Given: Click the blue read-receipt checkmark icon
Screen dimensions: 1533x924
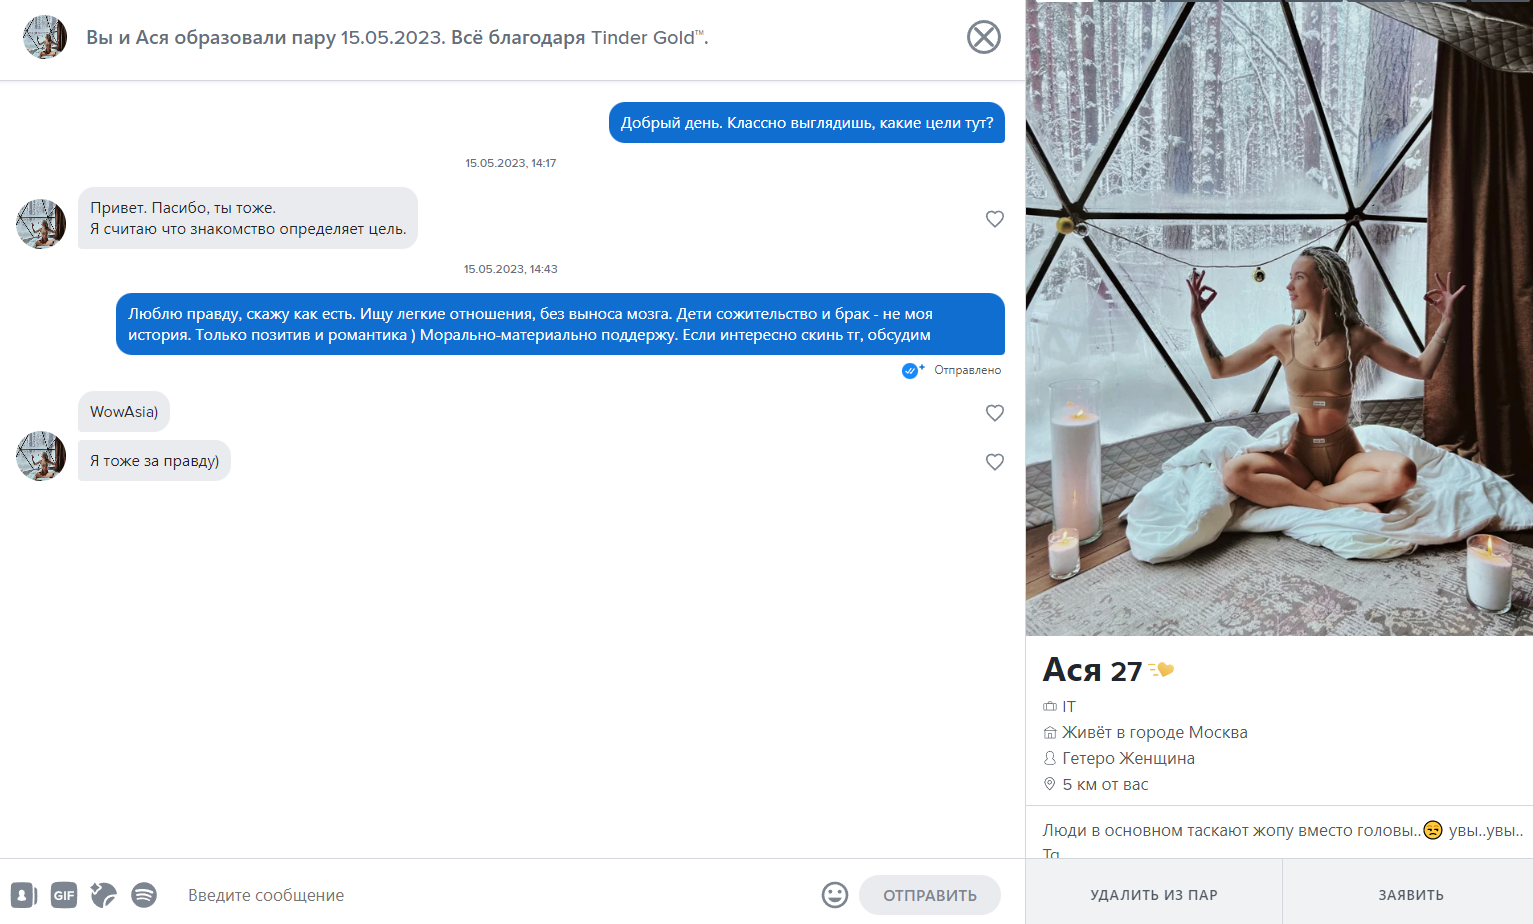Looking at the screenshot, I should click(912, 370).
